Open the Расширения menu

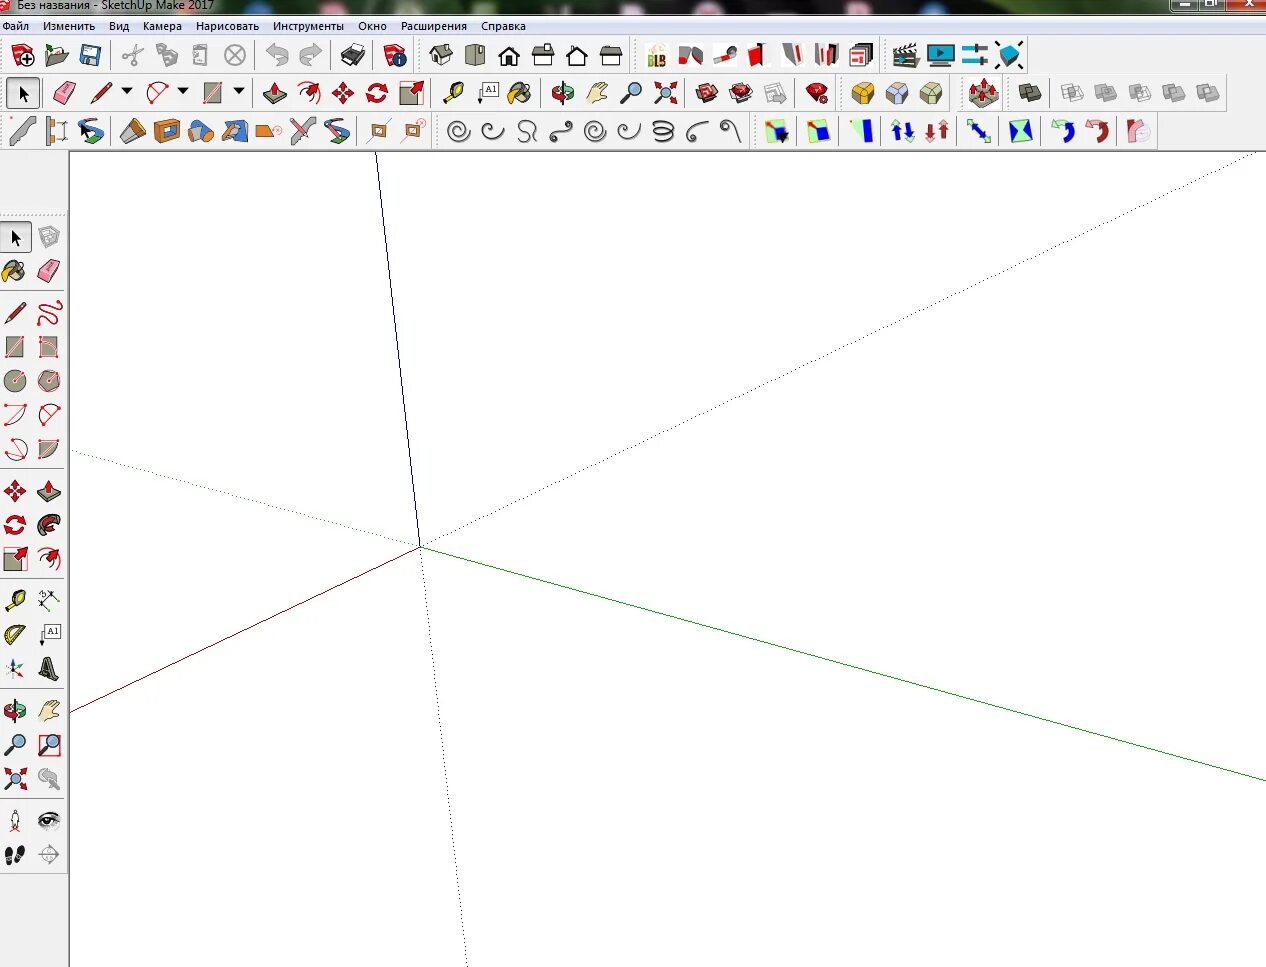[x=434, y=26]
